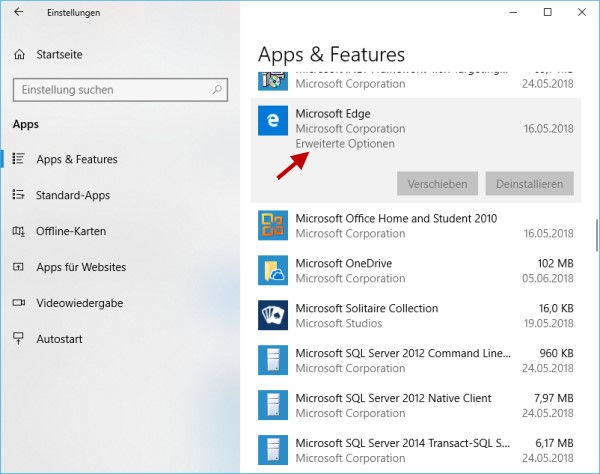600x474 pixels.
Task: Select Microsoft Solitaire Collection entry
Action: tap(416, 315)
